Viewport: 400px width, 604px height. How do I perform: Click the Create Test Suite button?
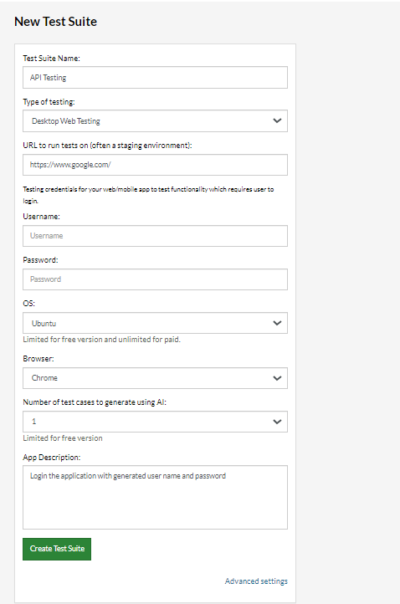pyautogui.click(x=57, y=549)
